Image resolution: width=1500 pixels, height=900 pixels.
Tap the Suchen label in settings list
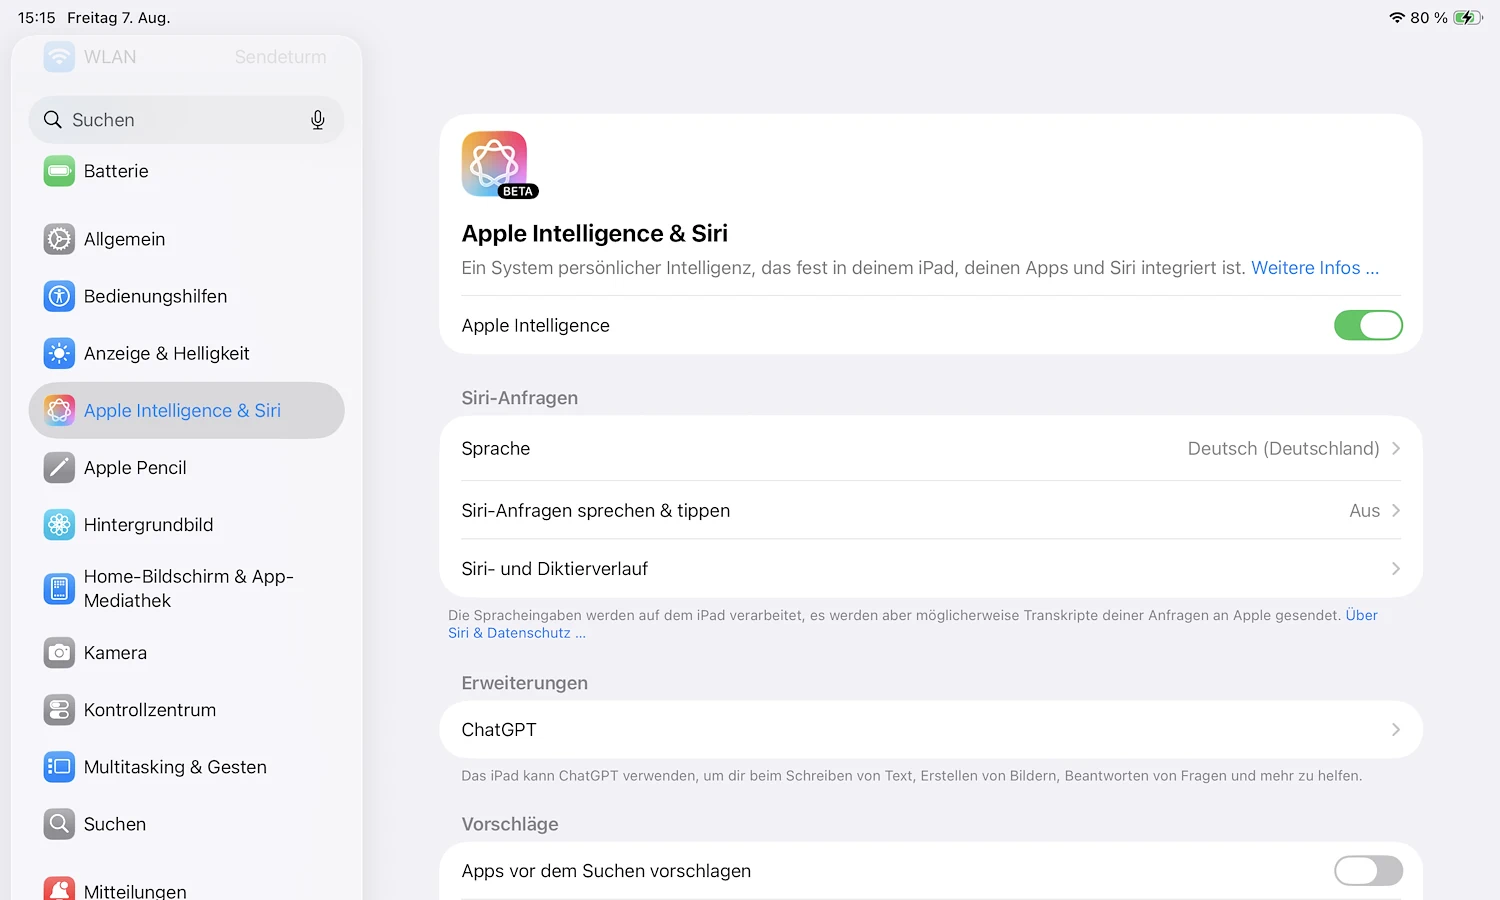pyautogui.click(x=115, y=824)
